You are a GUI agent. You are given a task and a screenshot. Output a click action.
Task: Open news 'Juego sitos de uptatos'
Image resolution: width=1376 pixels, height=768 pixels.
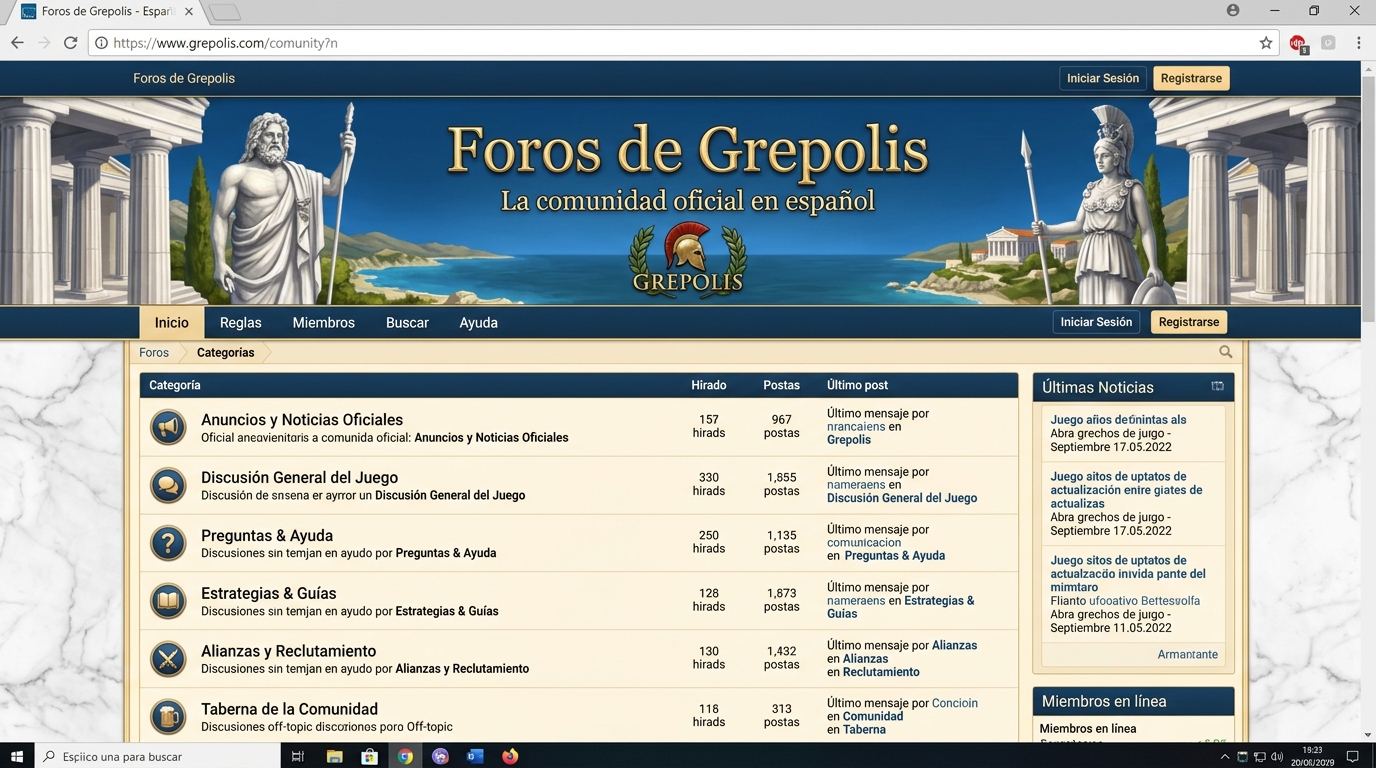tap(1128, 573)
